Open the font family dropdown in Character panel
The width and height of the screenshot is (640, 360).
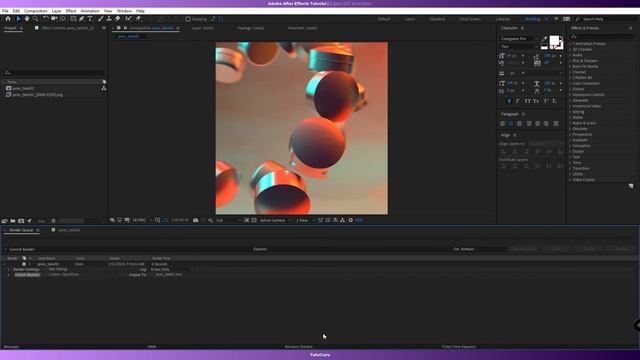(519, 39)
